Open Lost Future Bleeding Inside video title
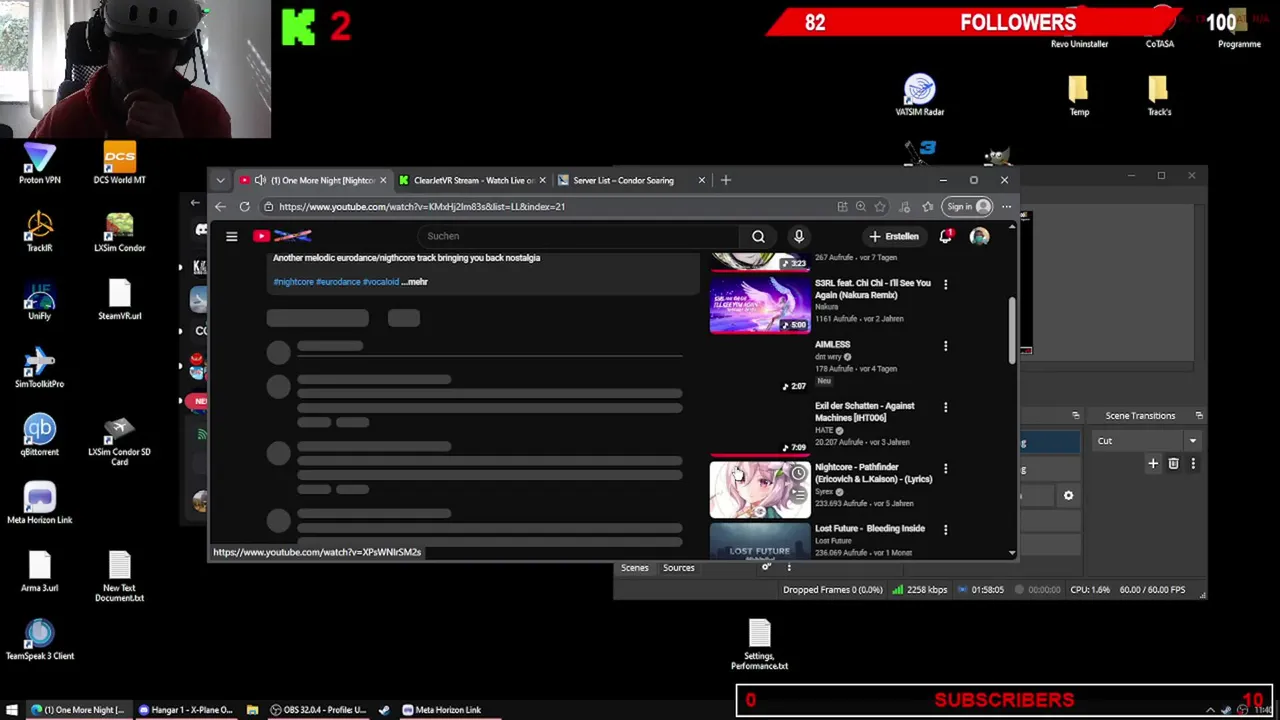The image size is (1280, 720). [x=870, y=528]
